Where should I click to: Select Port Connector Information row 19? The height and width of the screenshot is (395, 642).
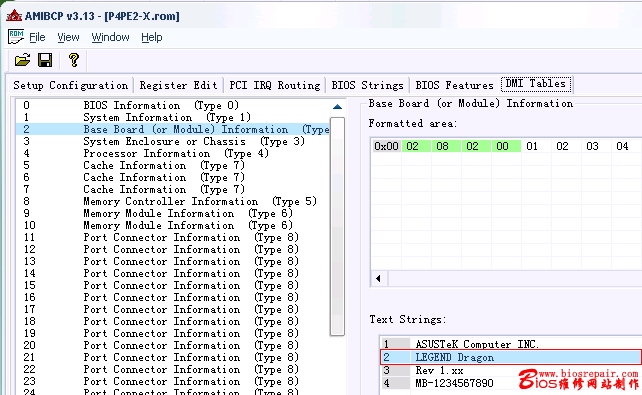(172, 334)
